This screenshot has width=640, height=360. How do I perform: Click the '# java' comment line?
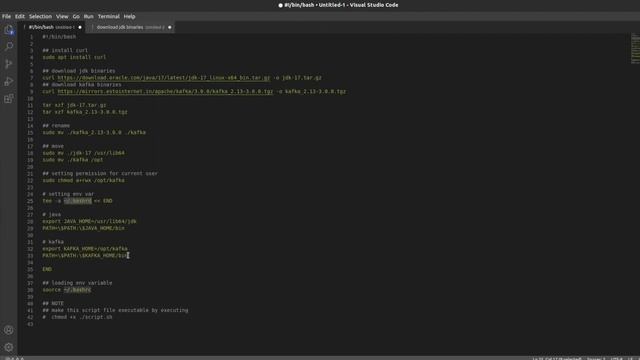pos(52,214)
